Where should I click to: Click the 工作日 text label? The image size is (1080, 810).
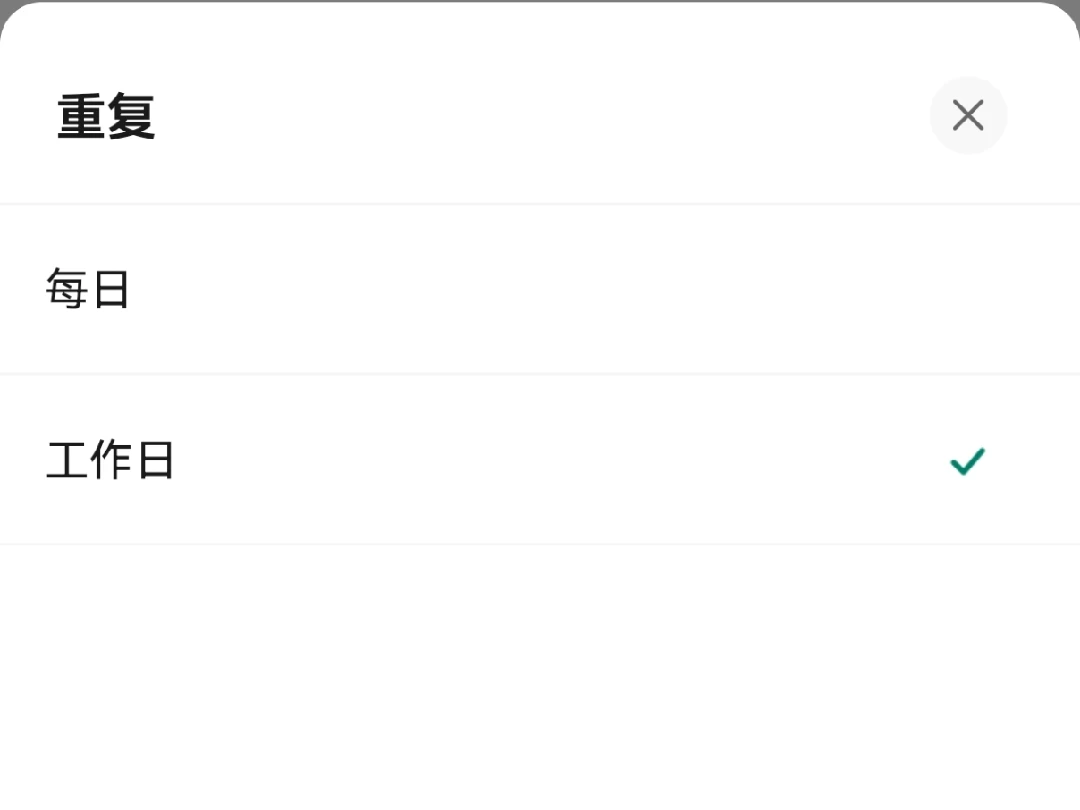(110, 461)
